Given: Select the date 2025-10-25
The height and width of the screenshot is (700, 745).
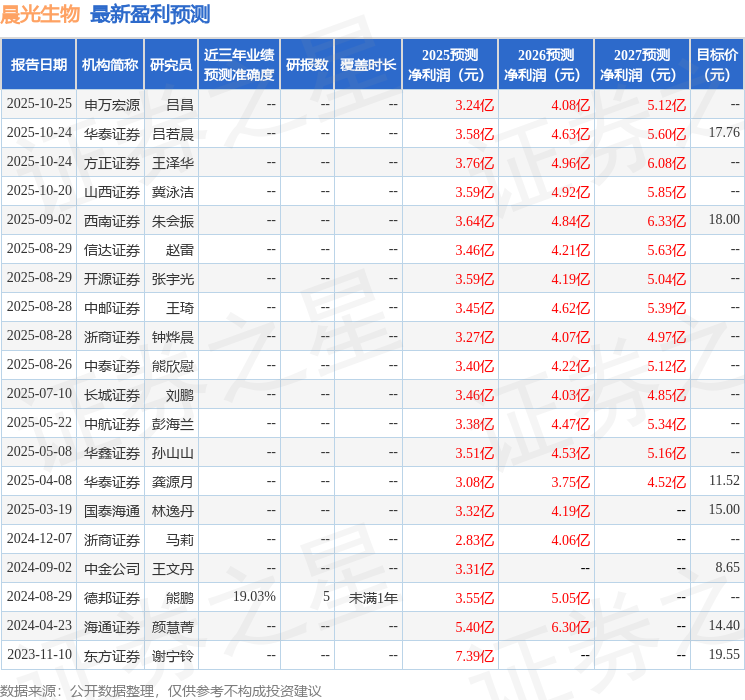Looking at the screenshot, I should pyautogui.click(x=39, y=104).
